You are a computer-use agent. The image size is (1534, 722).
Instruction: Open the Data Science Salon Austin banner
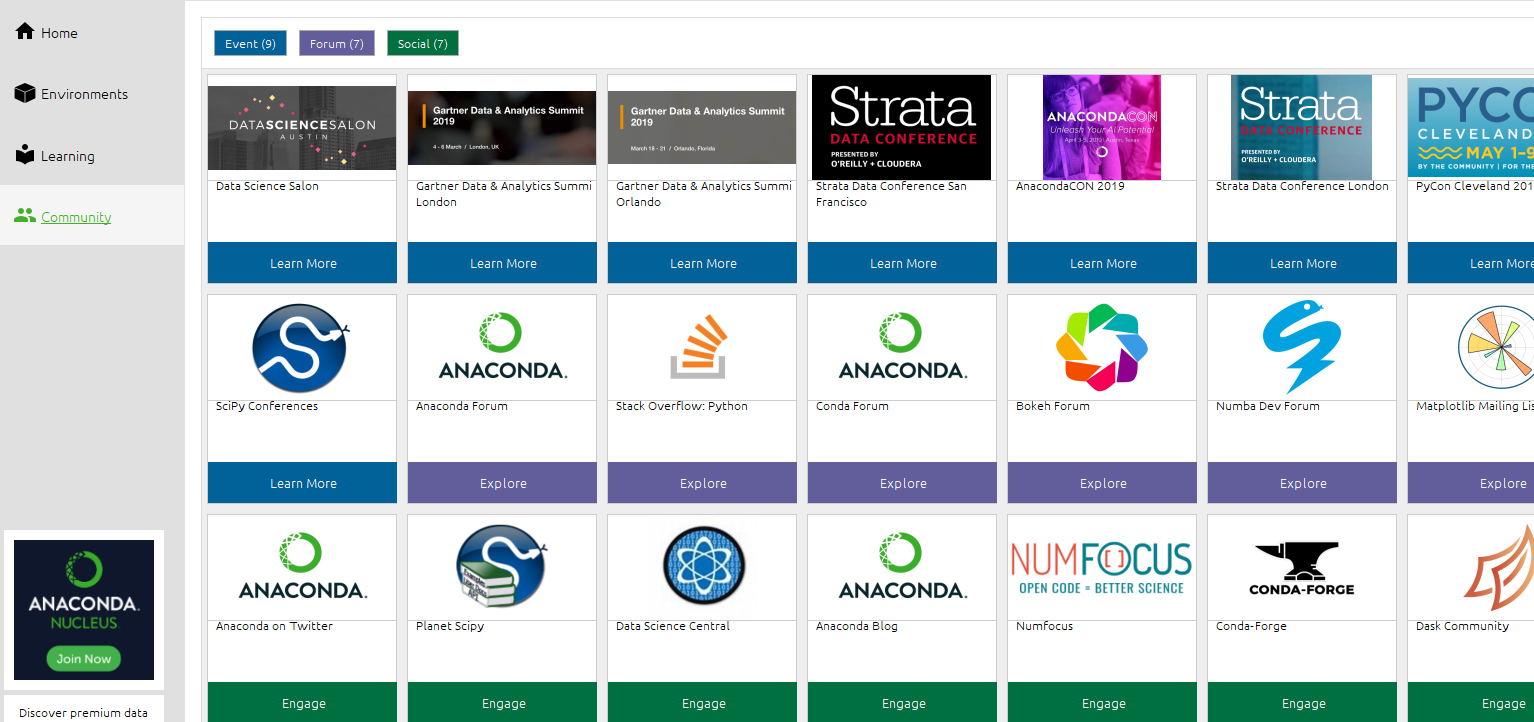[302, 128]
